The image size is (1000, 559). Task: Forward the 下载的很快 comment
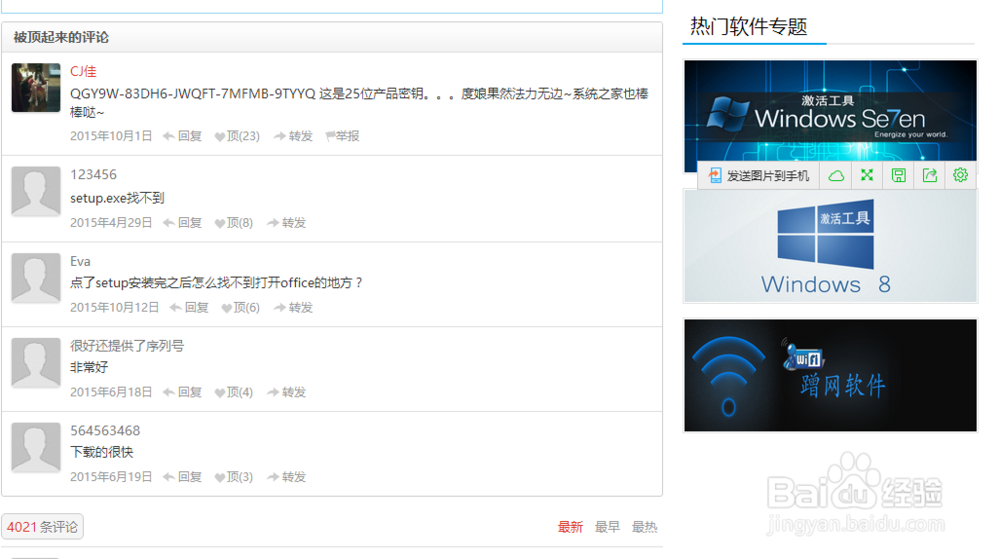[286, 477]
